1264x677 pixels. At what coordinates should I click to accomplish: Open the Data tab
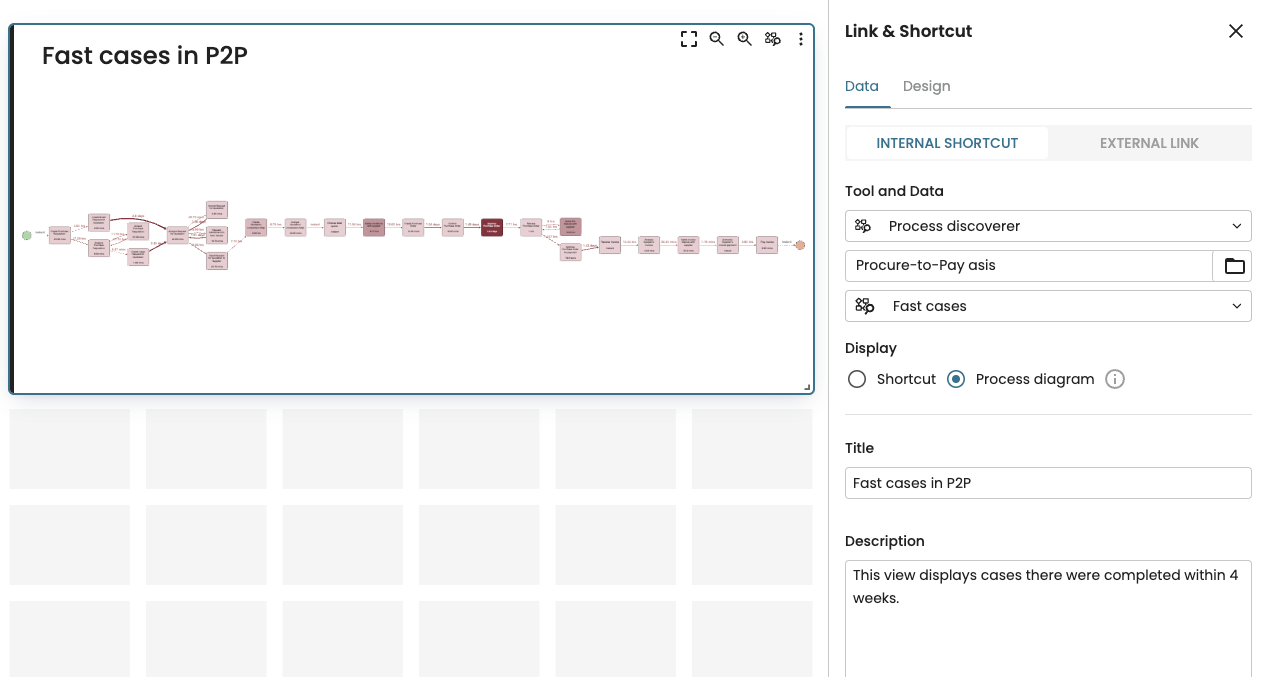click(862, 86)
